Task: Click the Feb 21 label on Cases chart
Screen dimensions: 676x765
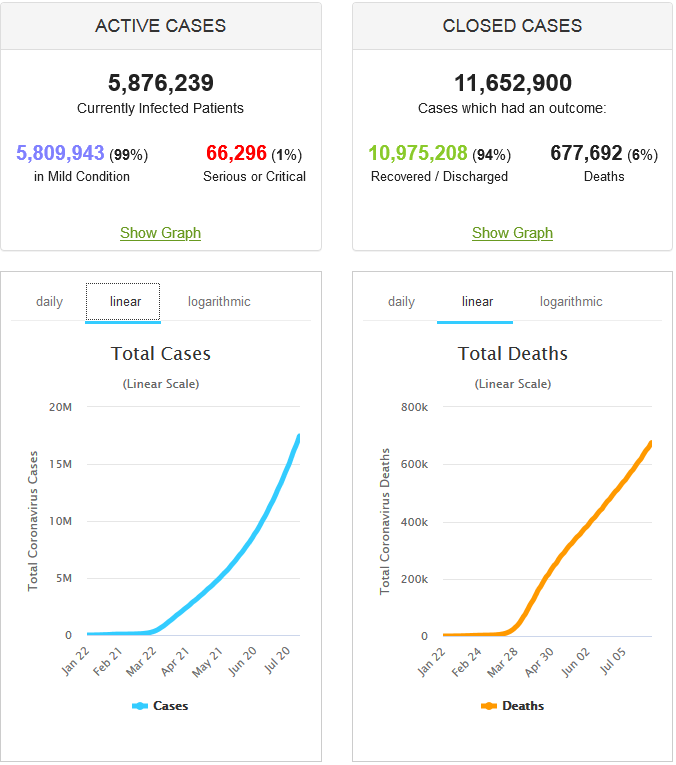Action: [x=108, y=661]
